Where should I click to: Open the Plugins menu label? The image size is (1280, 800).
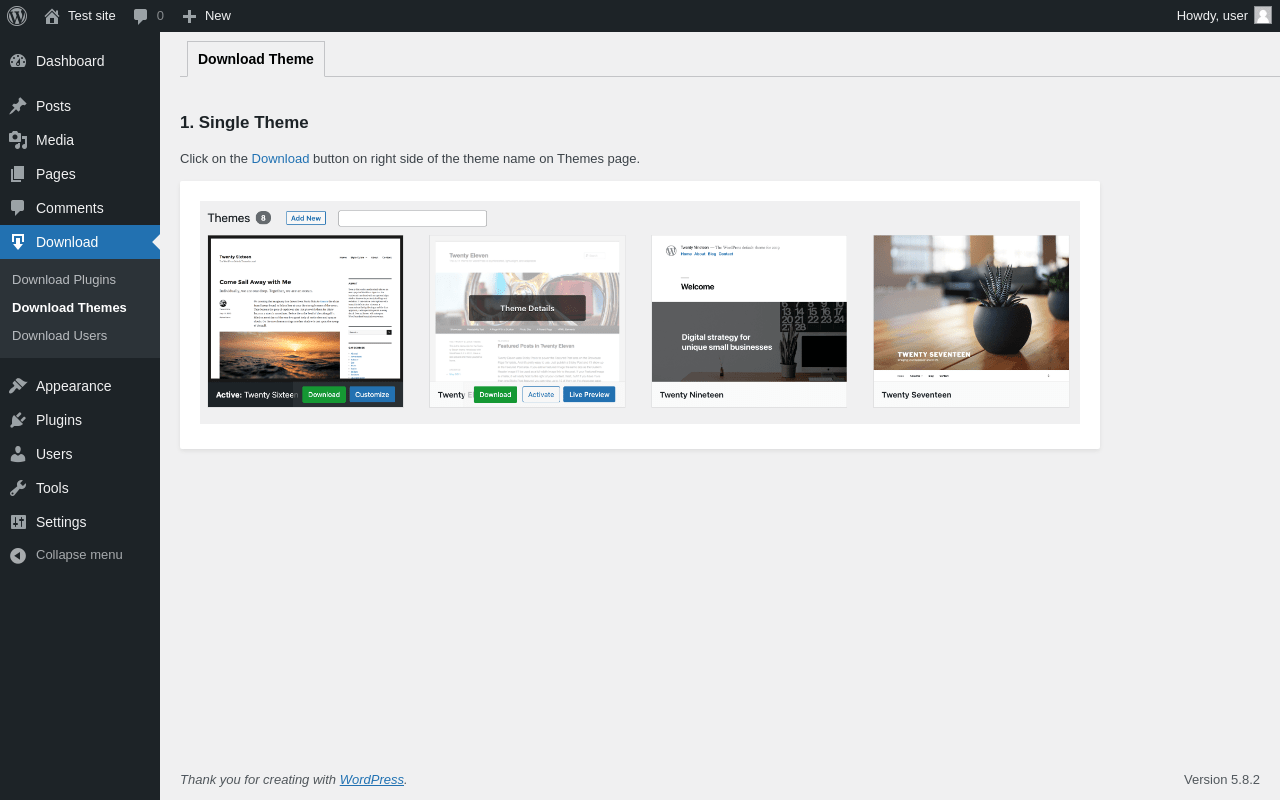(x=59, y=420)
